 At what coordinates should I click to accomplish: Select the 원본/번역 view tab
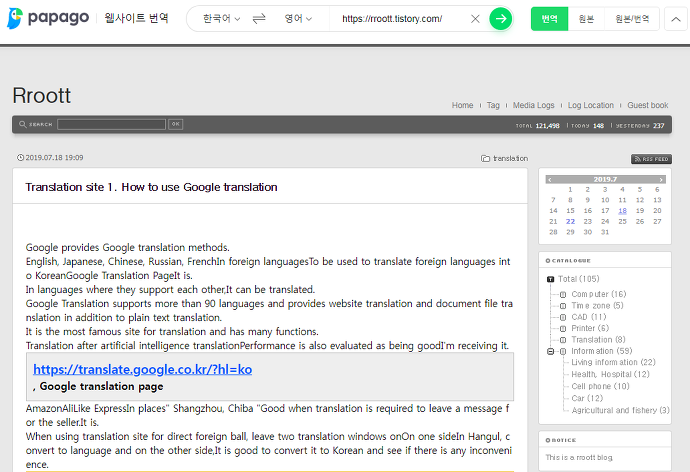[631, 19]
